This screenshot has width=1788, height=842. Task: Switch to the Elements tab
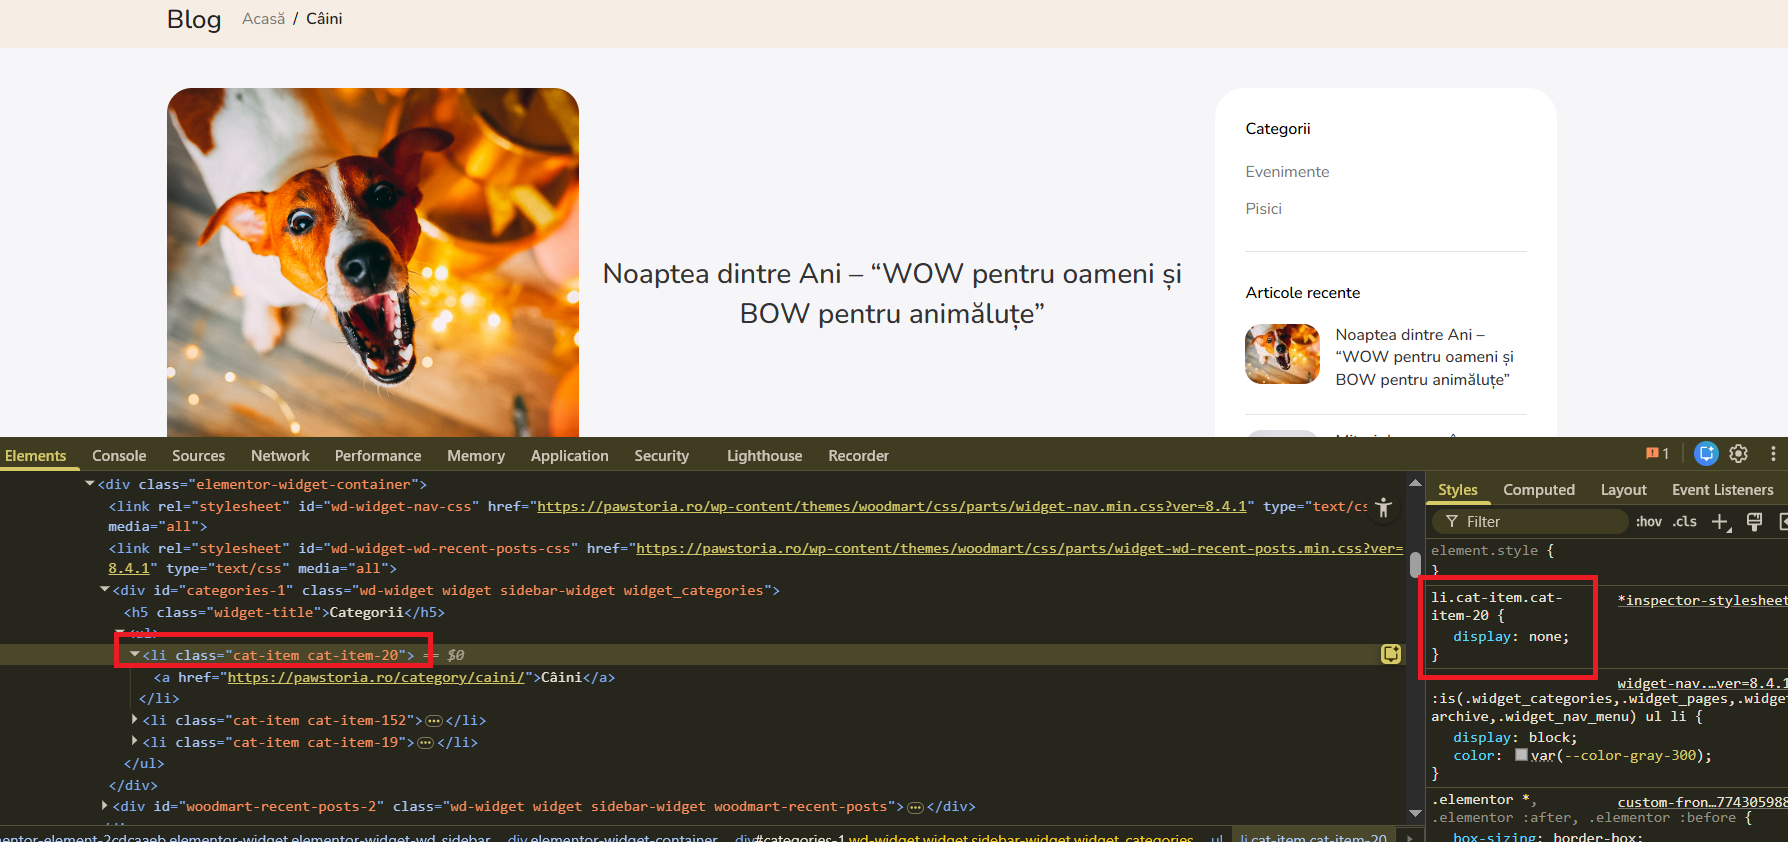tap(36, 456)
